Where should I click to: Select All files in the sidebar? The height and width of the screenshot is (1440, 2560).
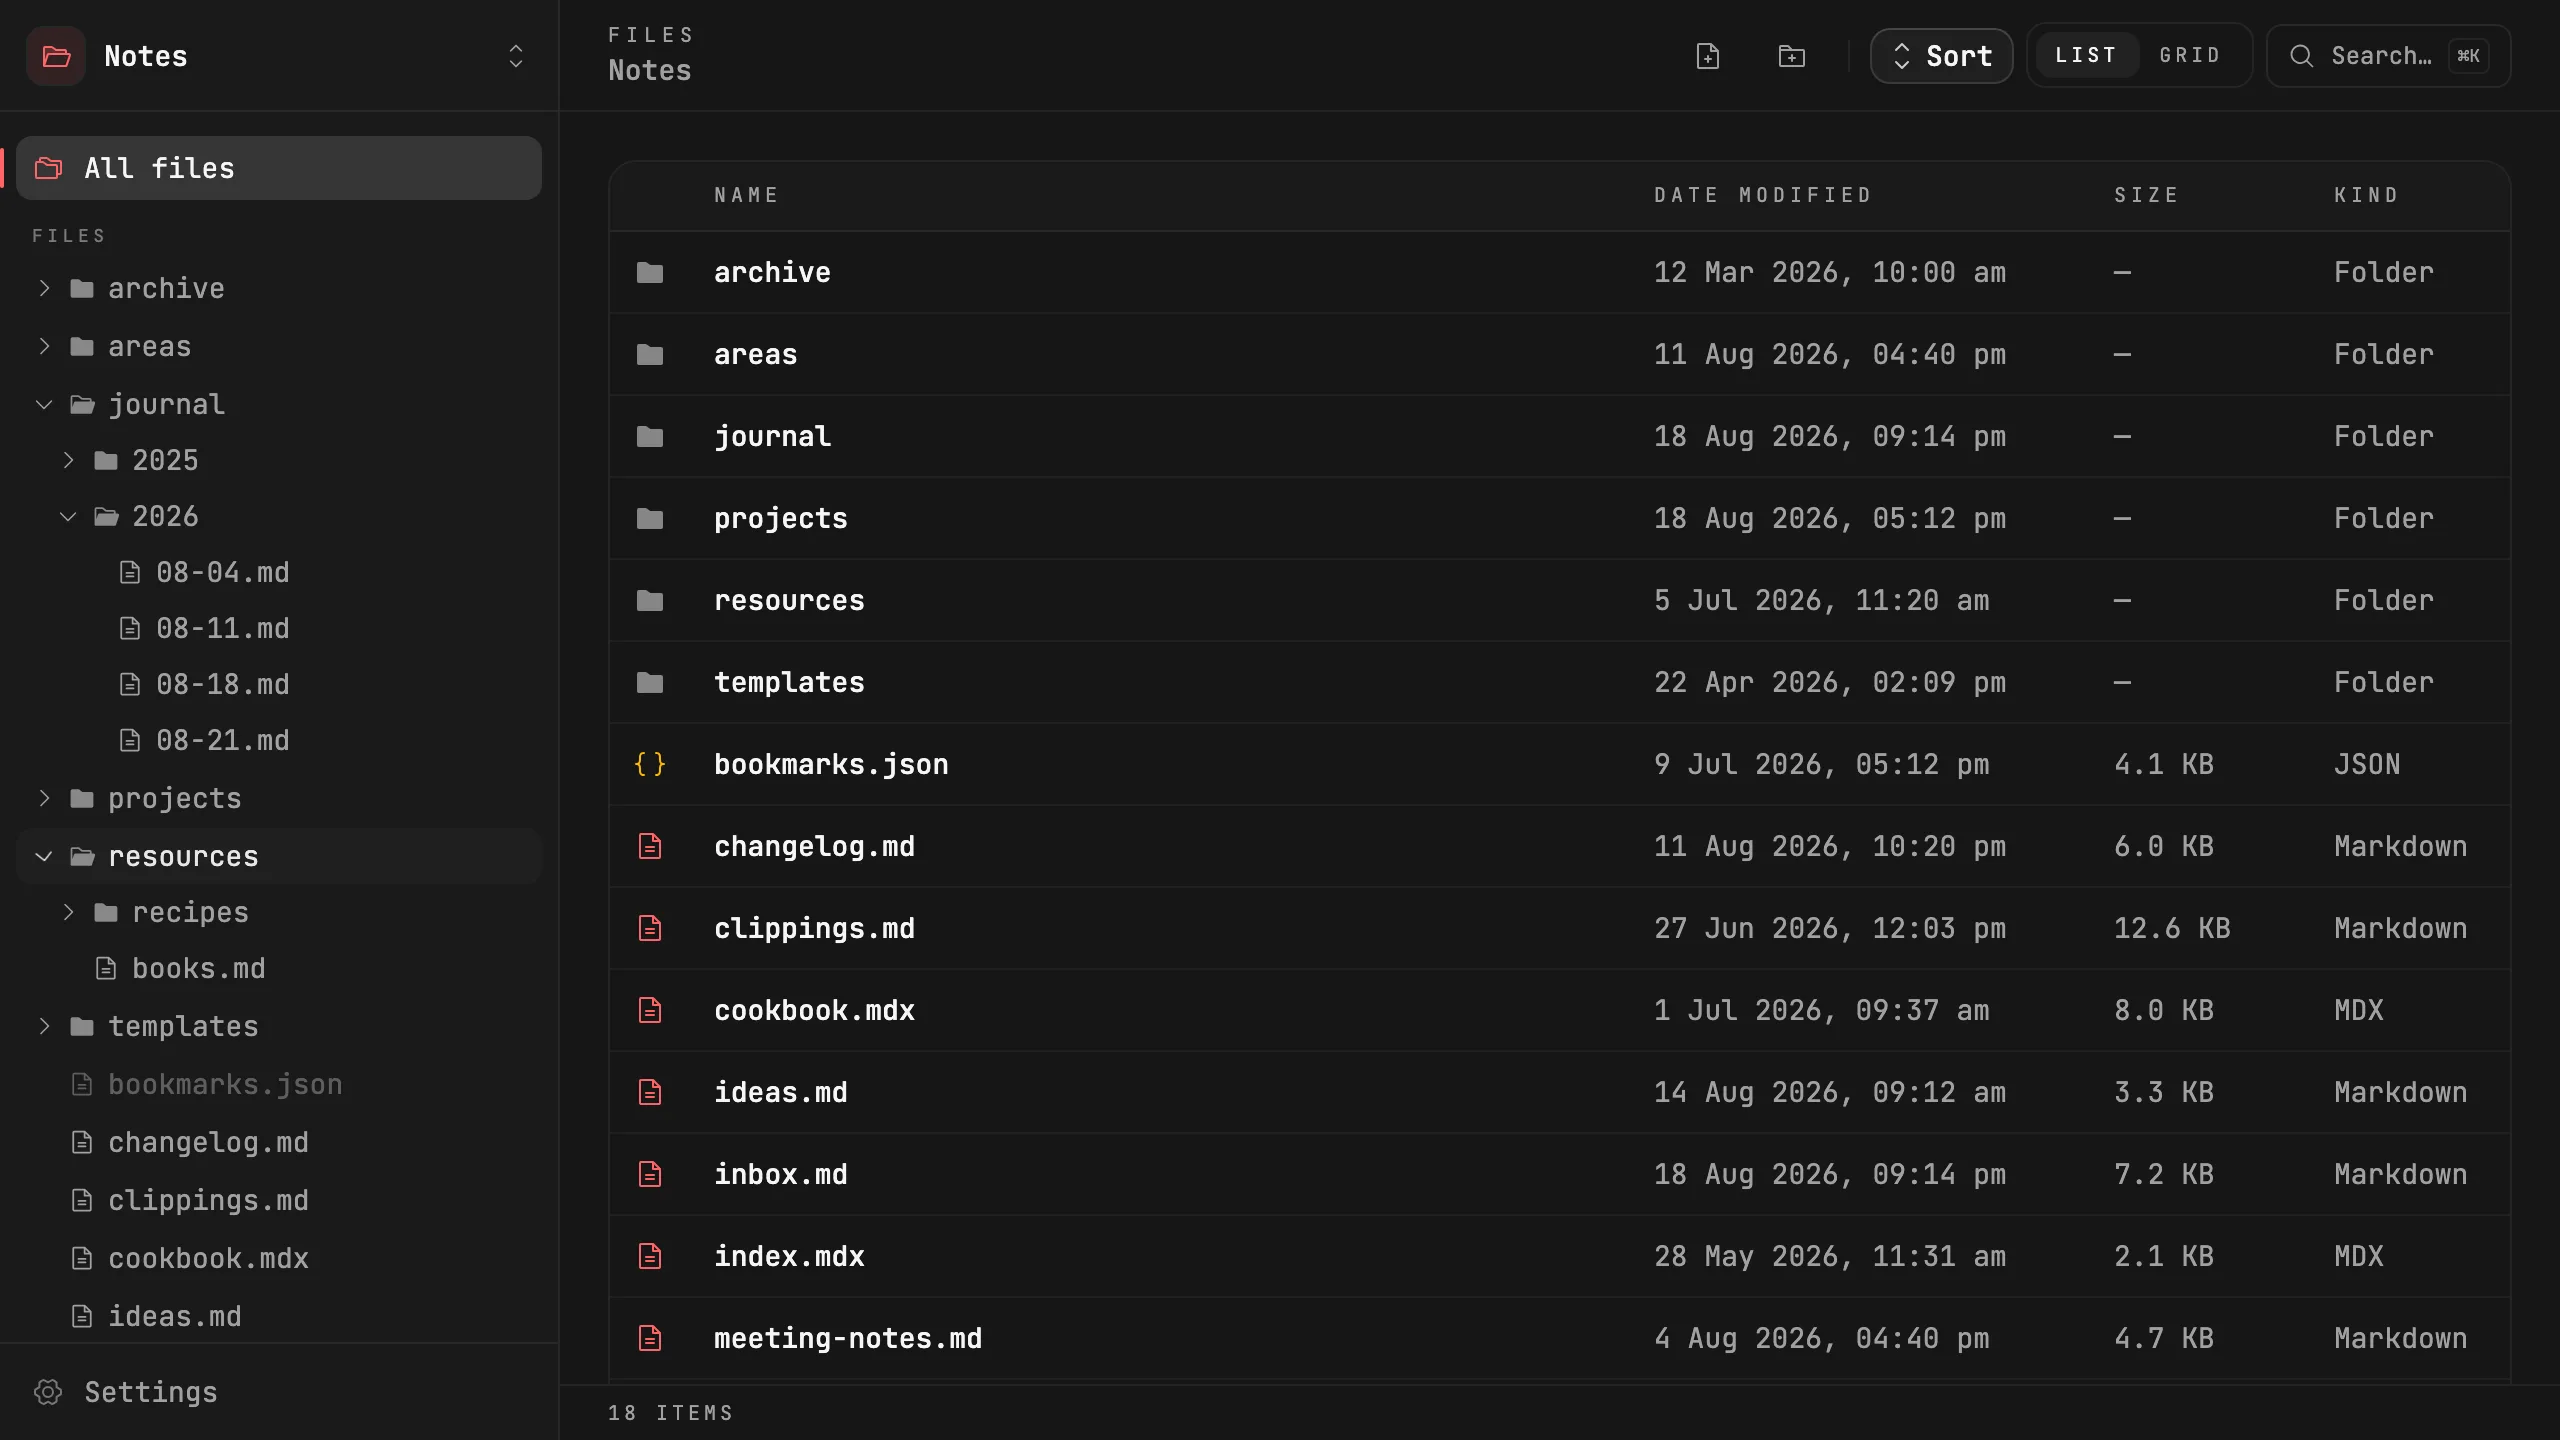click(279, 168)
